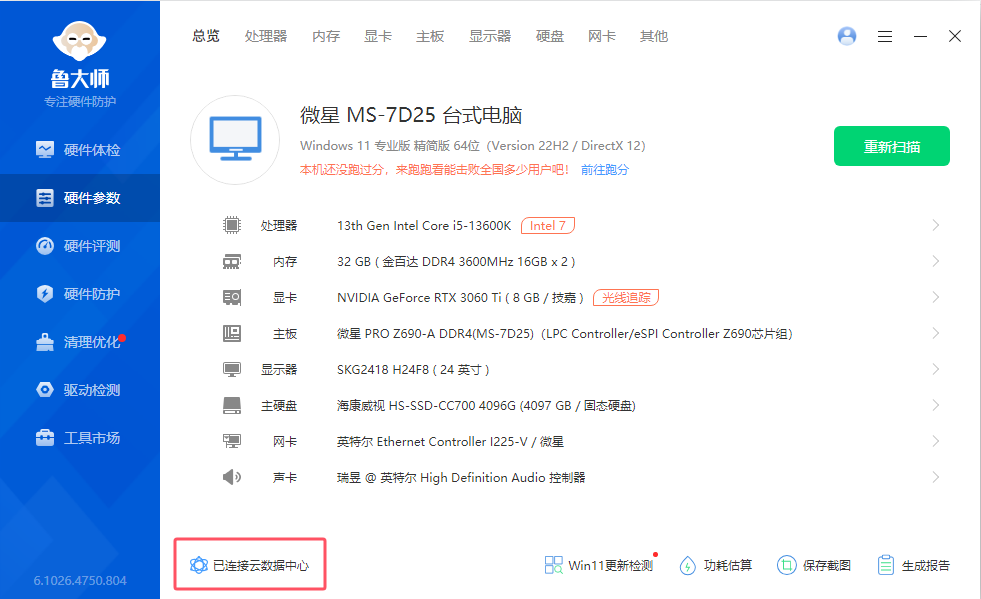Expand the 内存 row chevron
Screen dimensions: 981x599
pyautogui.click(x=935, y=262)
